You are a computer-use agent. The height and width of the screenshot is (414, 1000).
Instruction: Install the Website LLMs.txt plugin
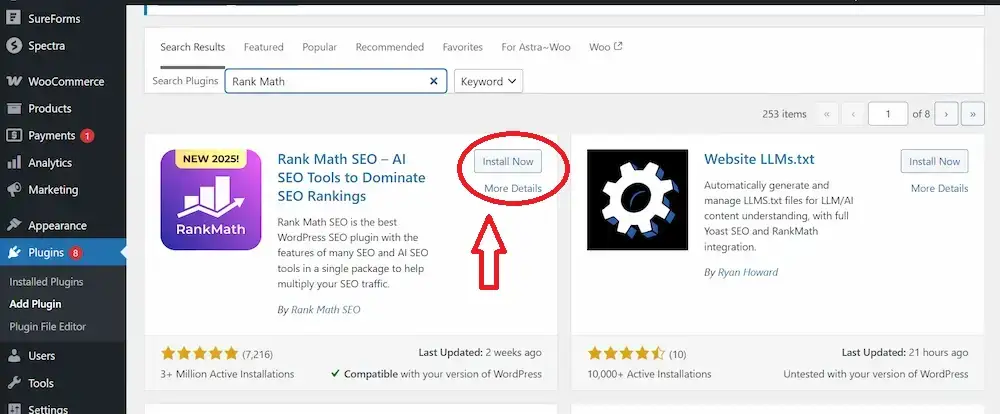pos(934,161)
